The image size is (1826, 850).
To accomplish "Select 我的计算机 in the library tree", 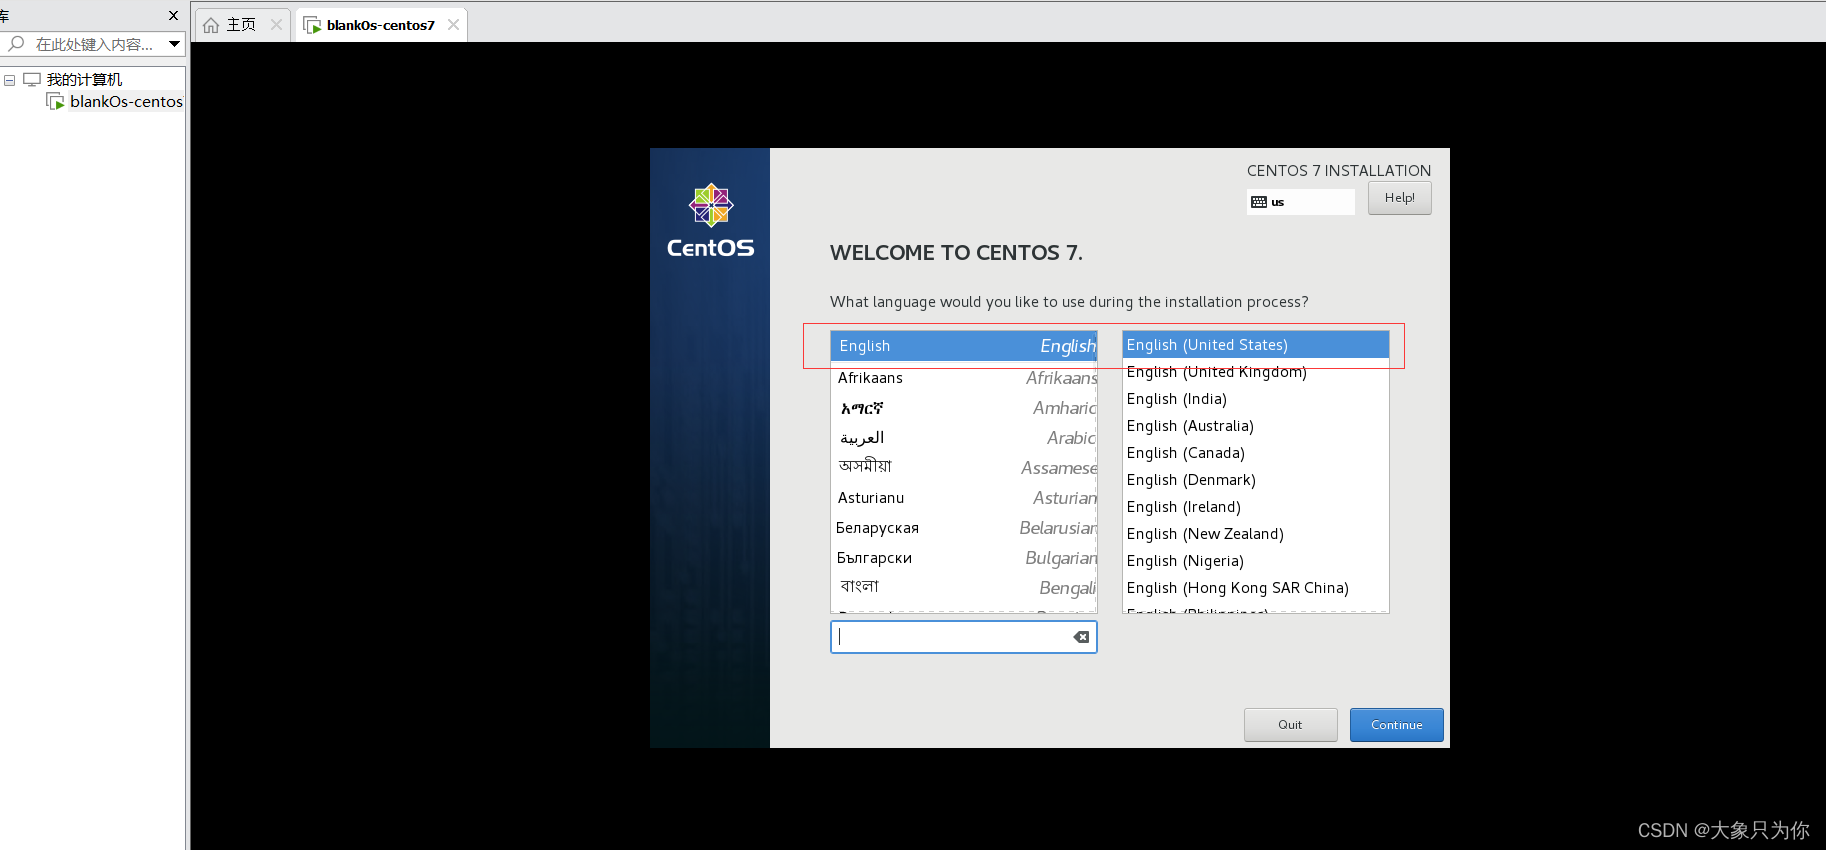I will 84,79.
